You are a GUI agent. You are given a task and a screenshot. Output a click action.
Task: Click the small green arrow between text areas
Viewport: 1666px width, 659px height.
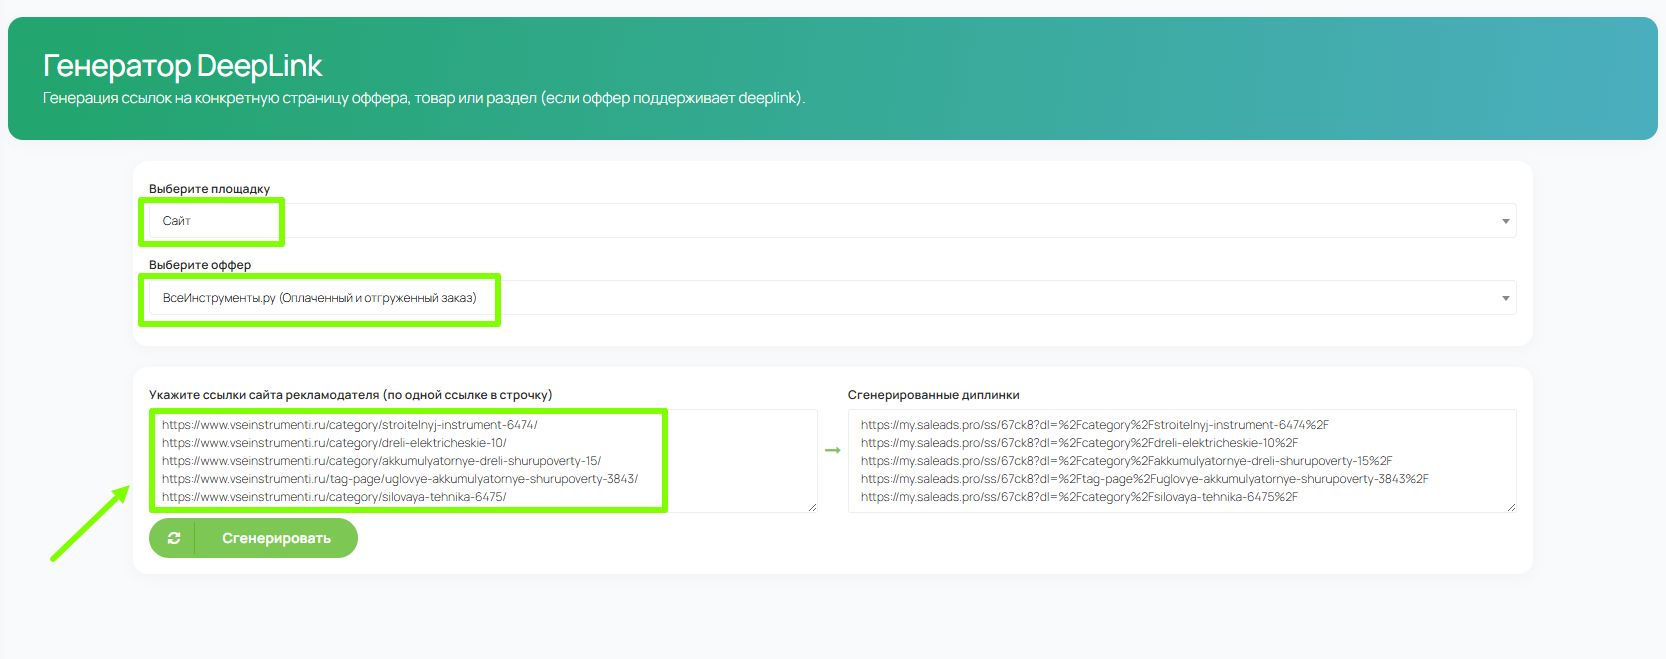[x=832, y=450]
